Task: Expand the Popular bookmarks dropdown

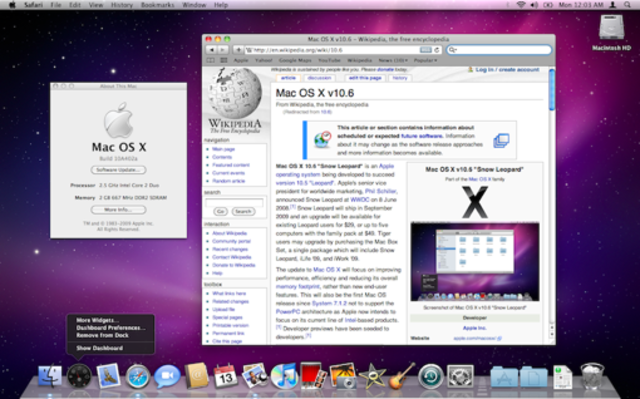Action: click(425, 60)
